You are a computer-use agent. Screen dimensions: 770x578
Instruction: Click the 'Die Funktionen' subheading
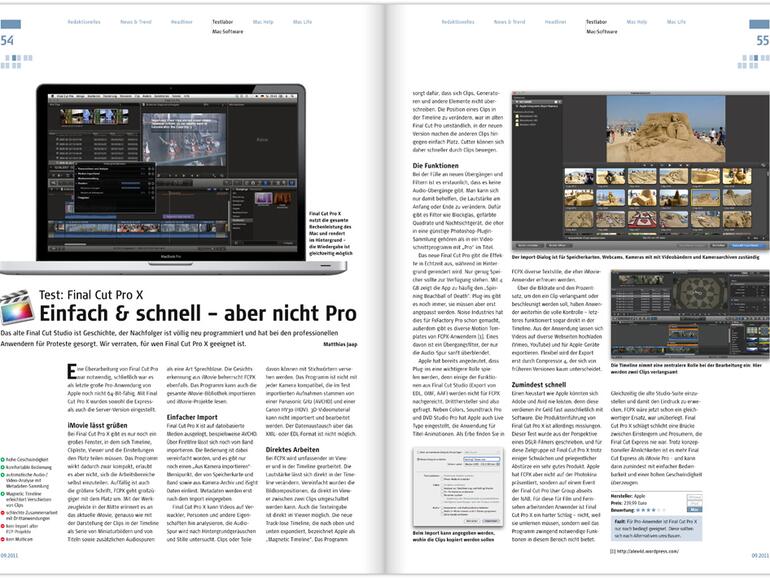click(x=436, y=165)
